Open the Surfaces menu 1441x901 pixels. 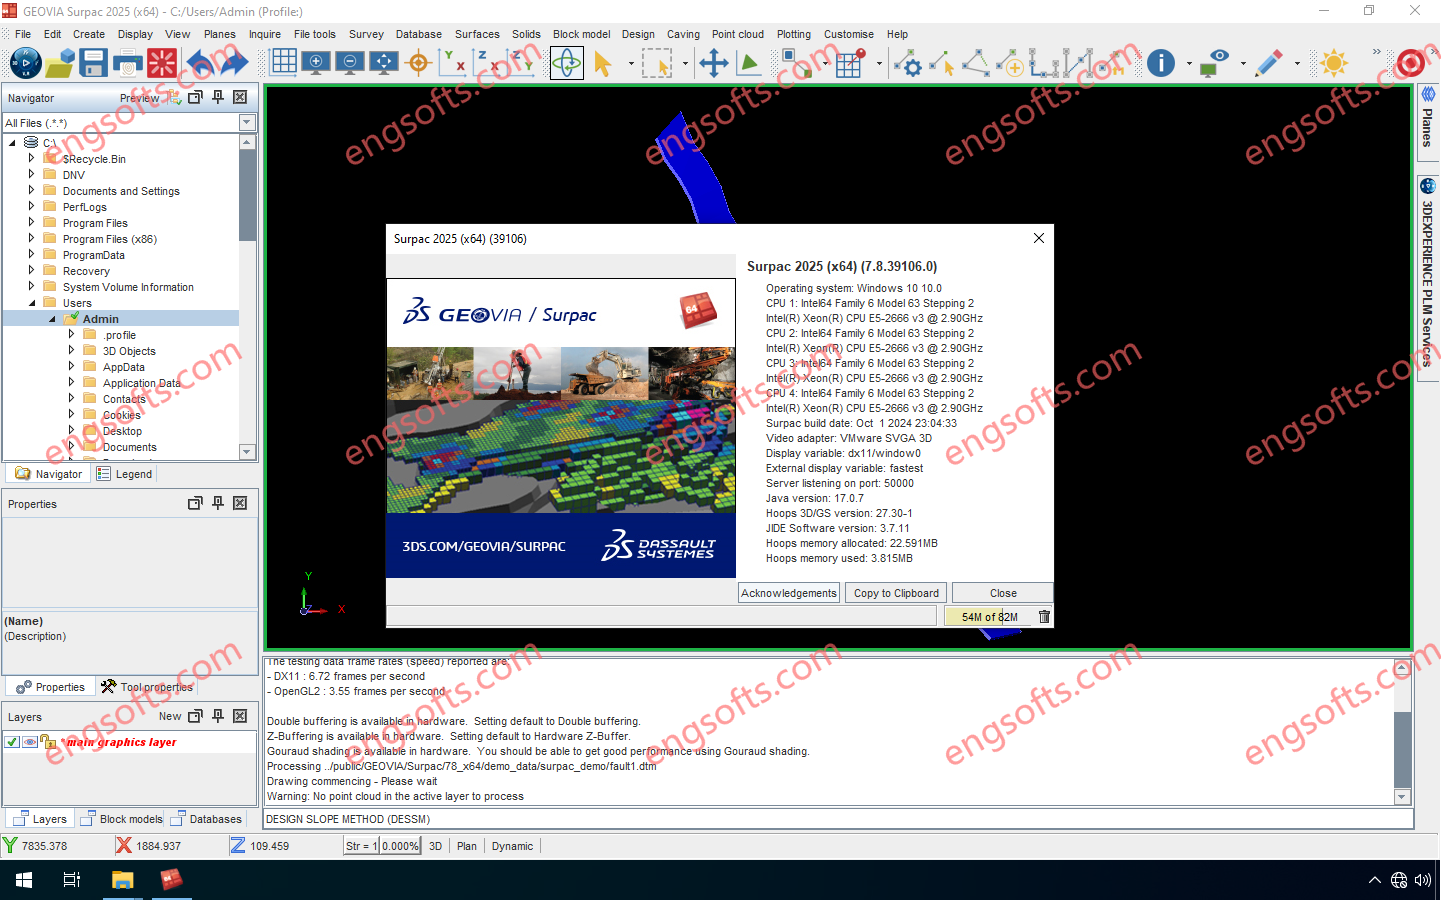(x=477, y=34)
